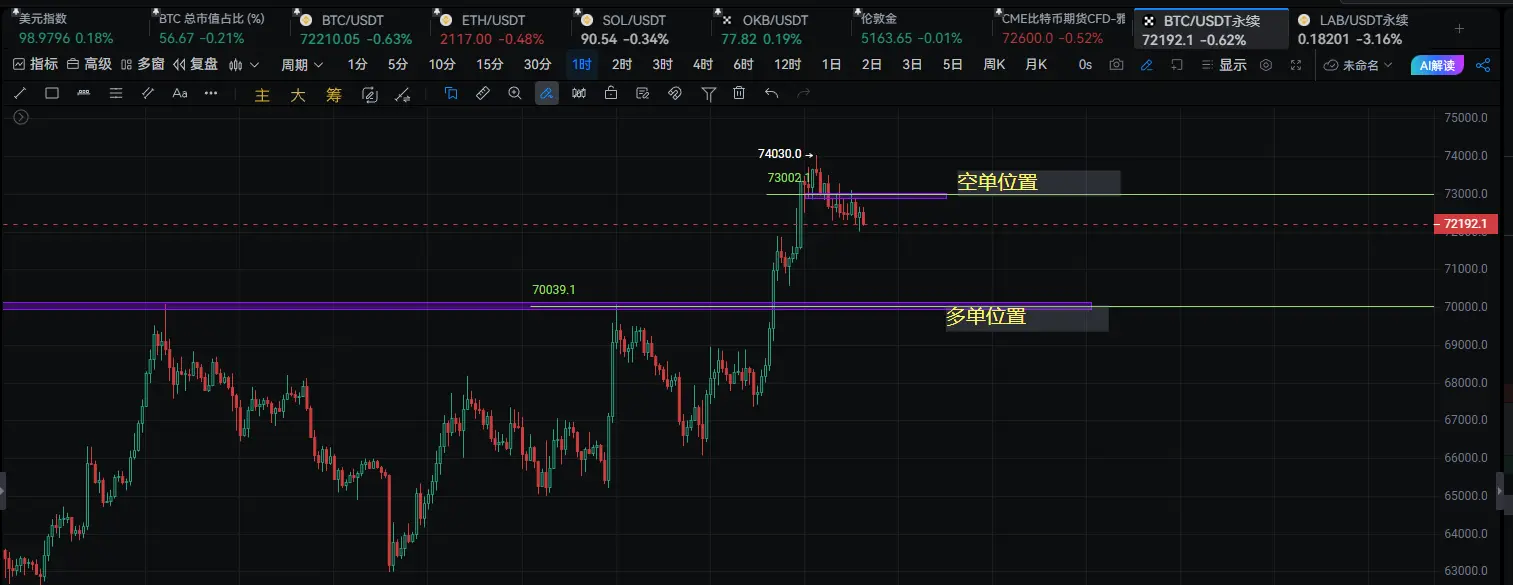The height and width of the screenshot is (585, 1513).
Task: Toggle the lock drawings icon
Action: pyautogui.click(x=610, y=94)
